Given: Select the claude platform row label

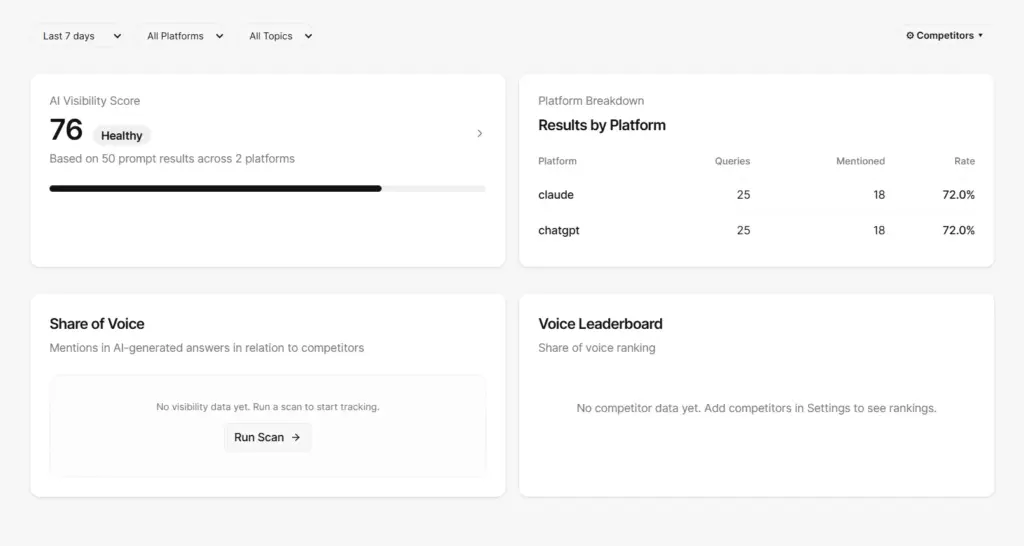Looking at the screenshot, I should (556, 195).
